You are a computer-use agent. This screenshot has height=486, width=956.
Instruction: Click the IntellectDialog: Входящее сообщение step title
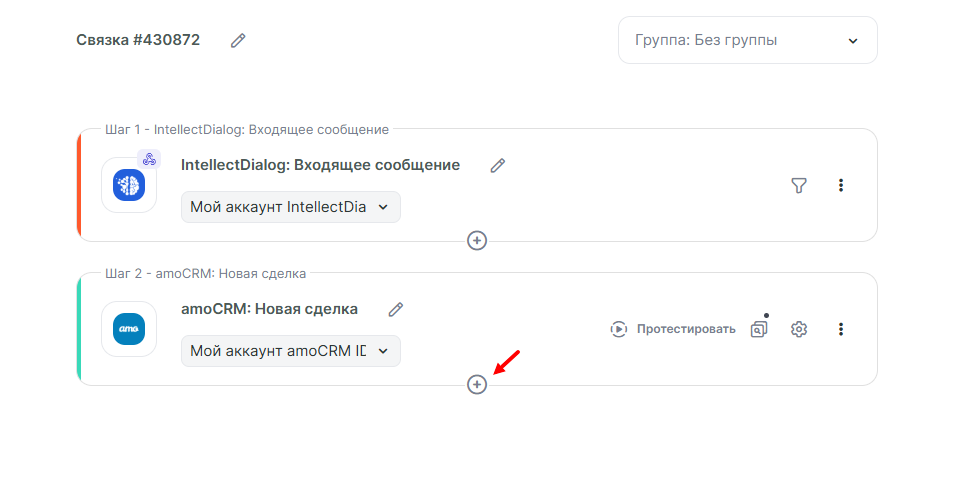[x=320, y=165]
